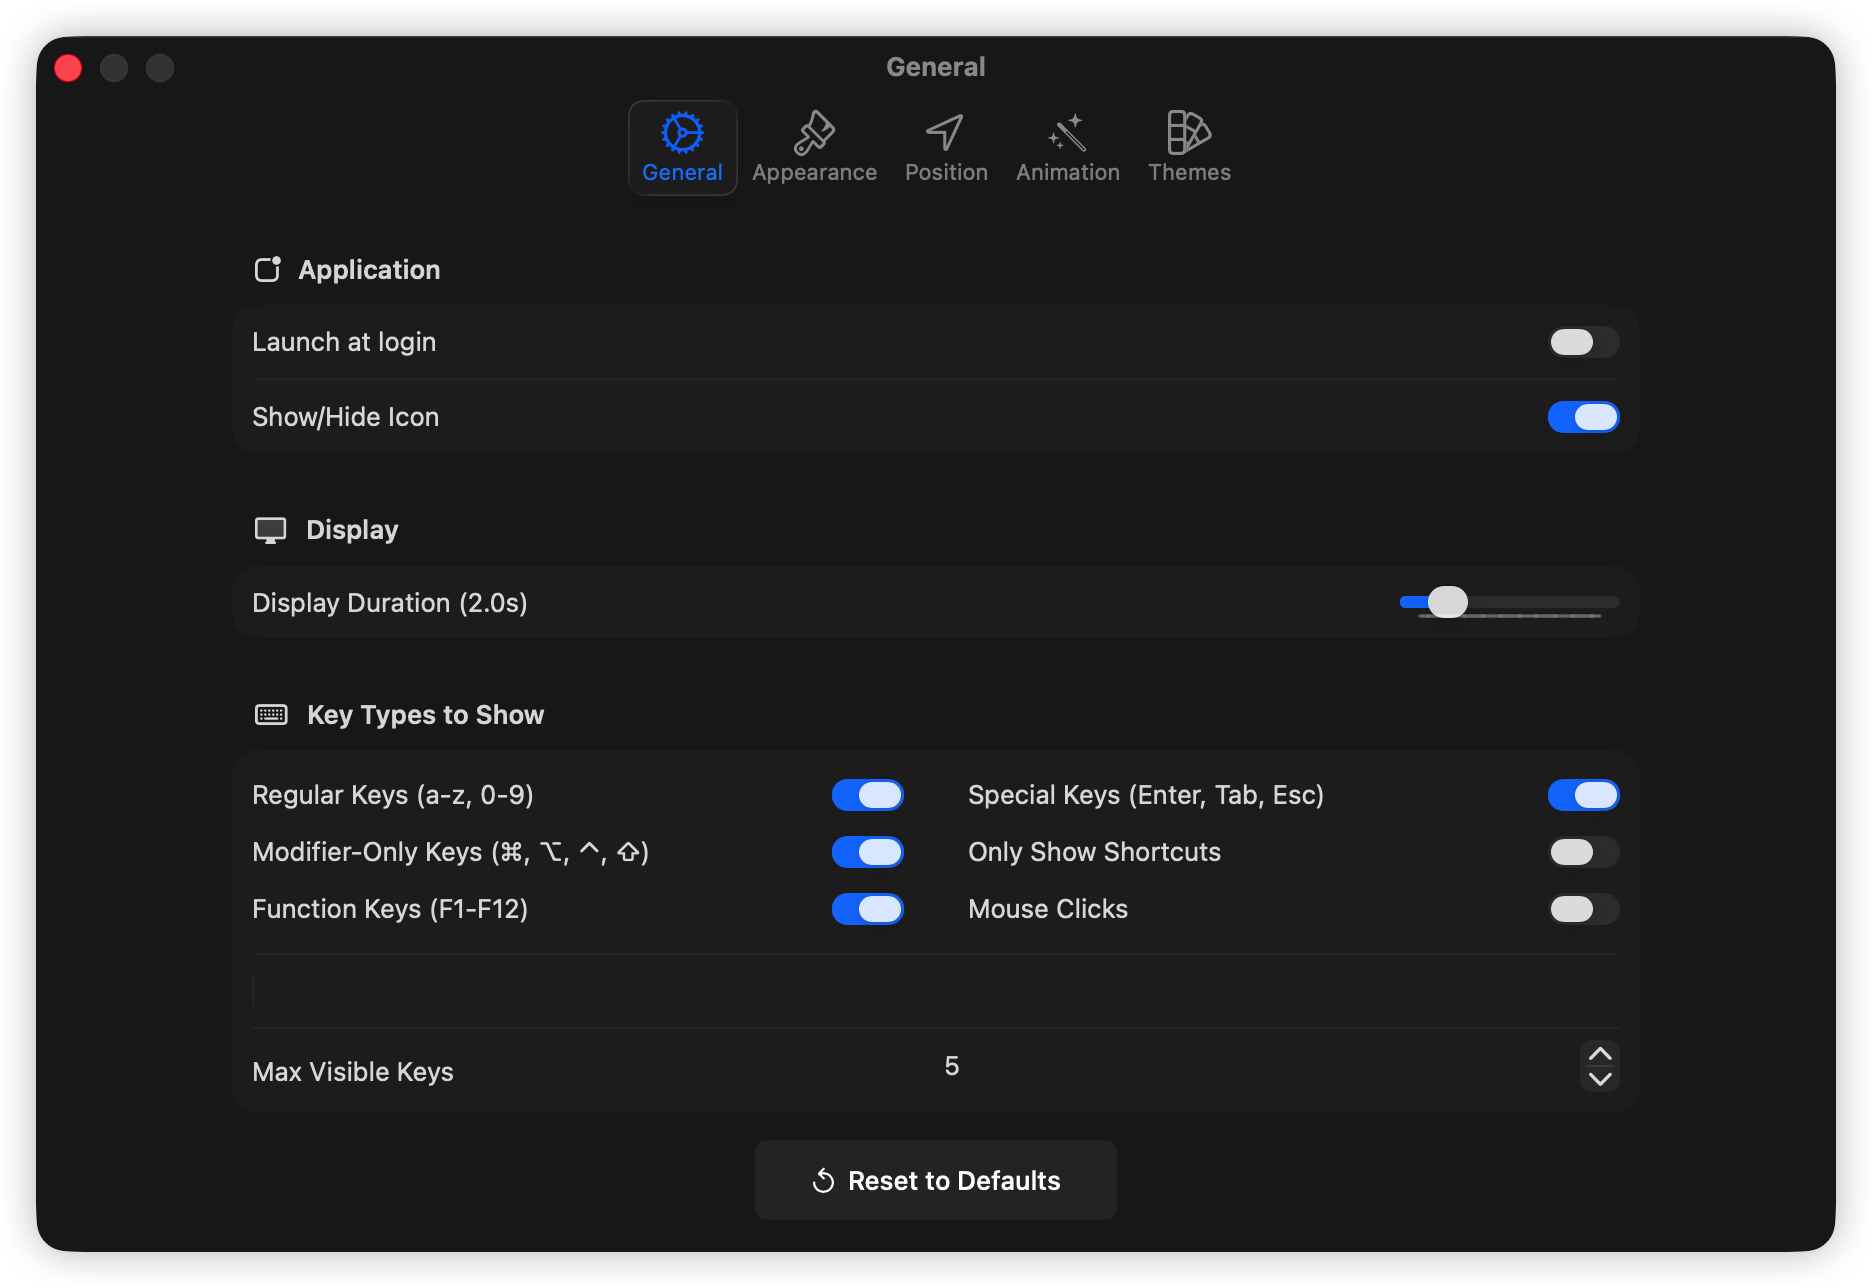Click the Max Visible Keys label
This screenshot has height=1288, width=1872.
pyautogui.click(x=353, y=1072)
